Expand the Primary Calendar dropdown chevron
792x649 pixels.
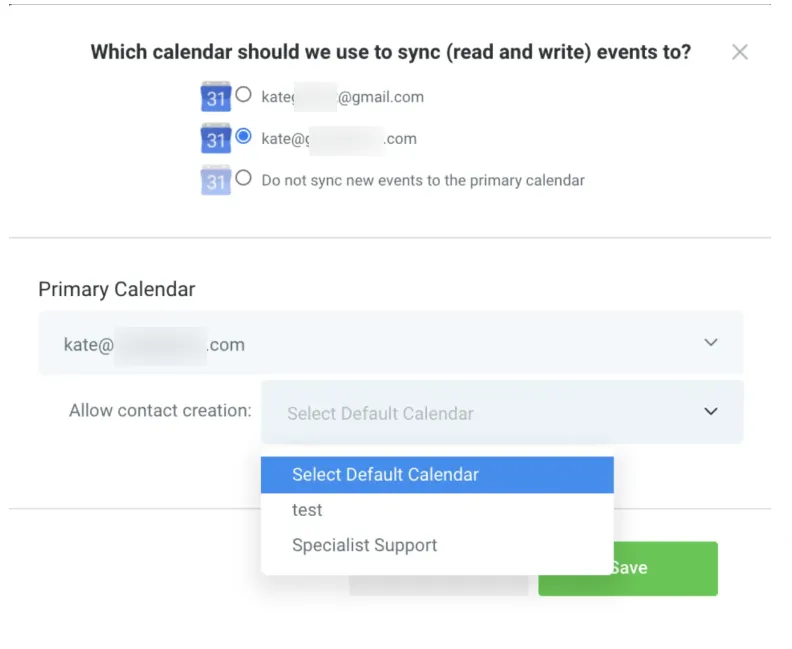tap(711, 343)
